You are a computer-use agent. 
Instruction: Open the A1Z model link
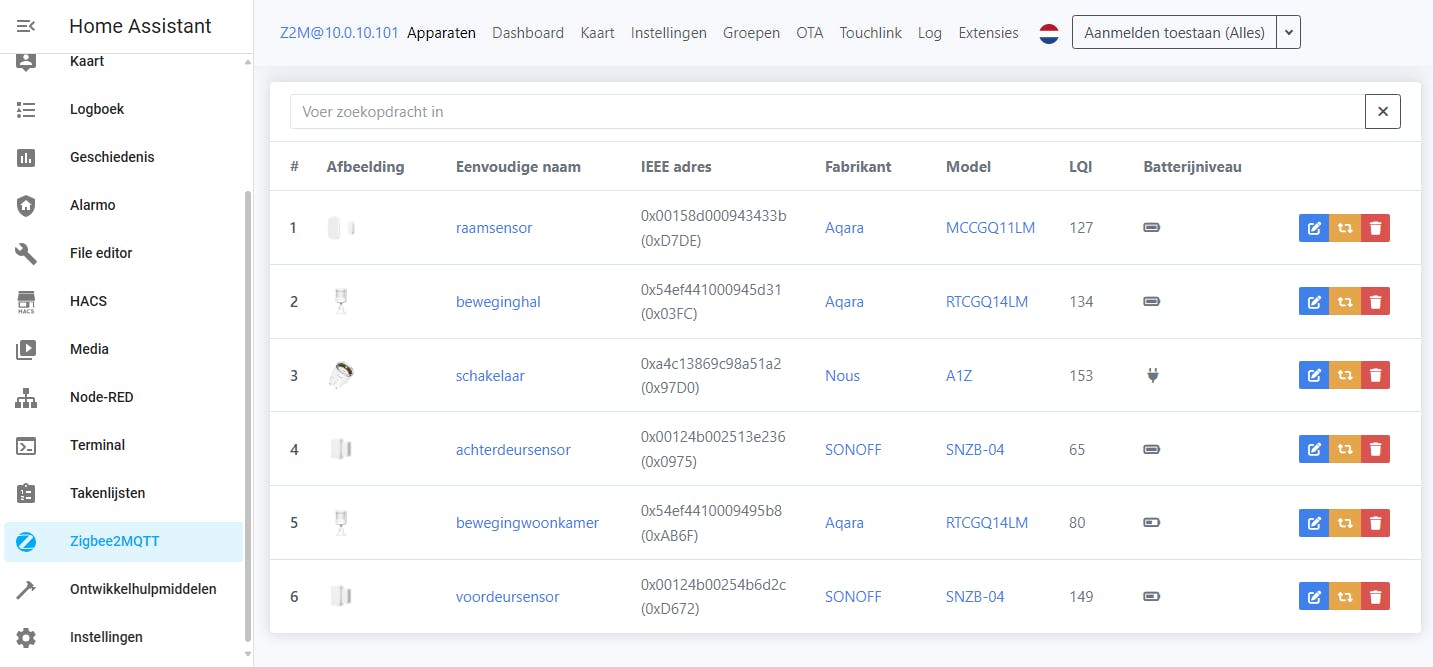[x=959, y=376]
